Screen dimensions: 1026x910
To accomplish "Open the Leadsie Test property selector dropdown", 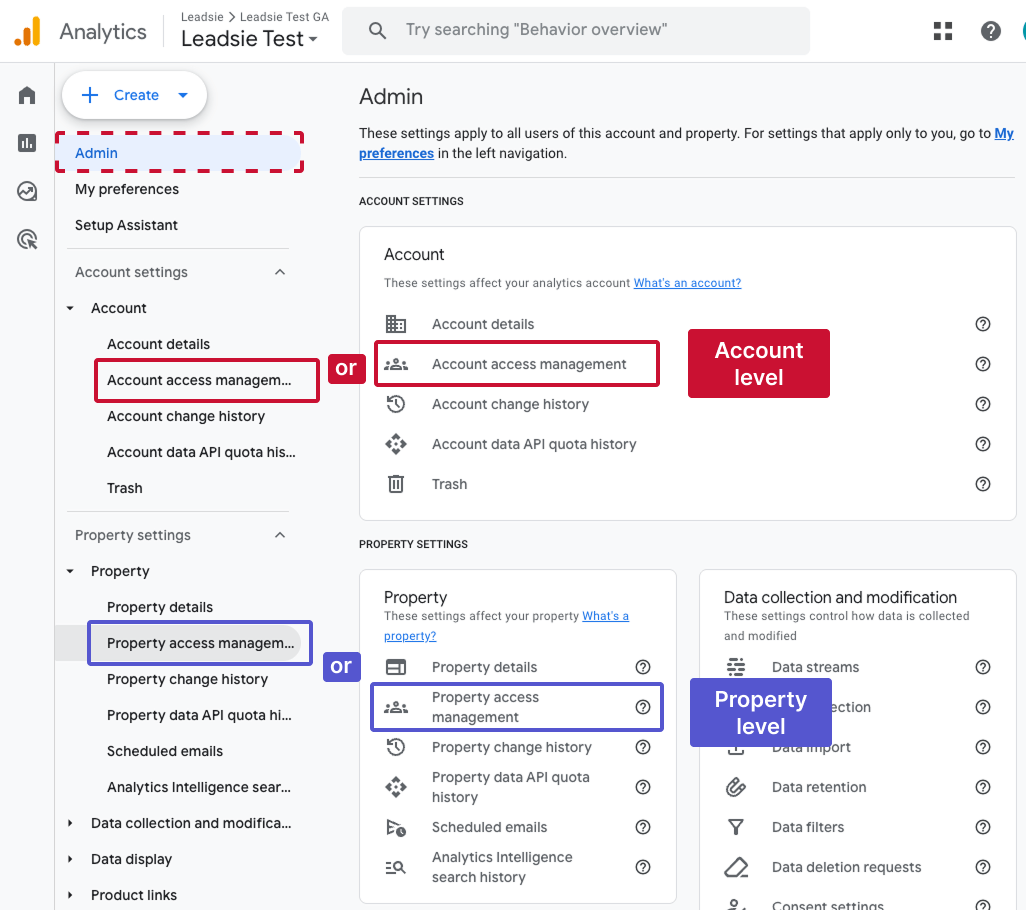I will (249, 39).
